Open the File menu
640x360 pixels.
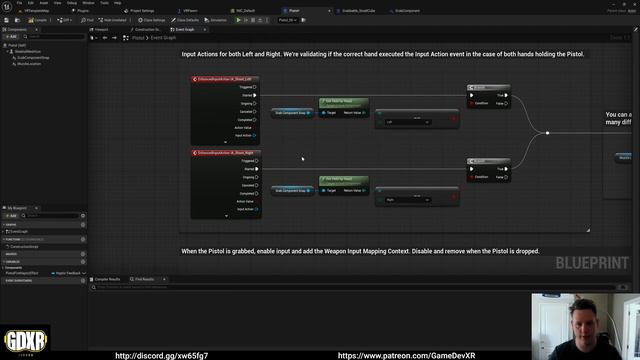coord(19,3)
